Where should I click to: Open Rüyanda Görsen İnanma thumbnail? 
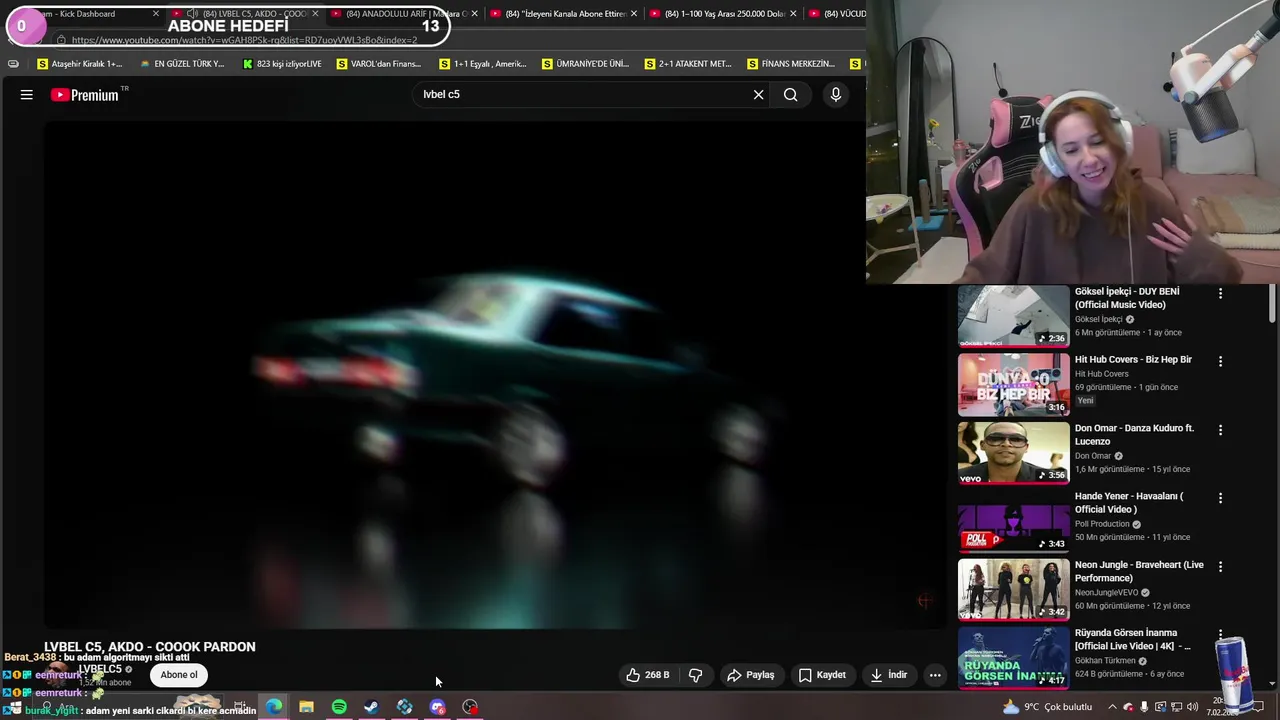click(x=1014, y=657)
